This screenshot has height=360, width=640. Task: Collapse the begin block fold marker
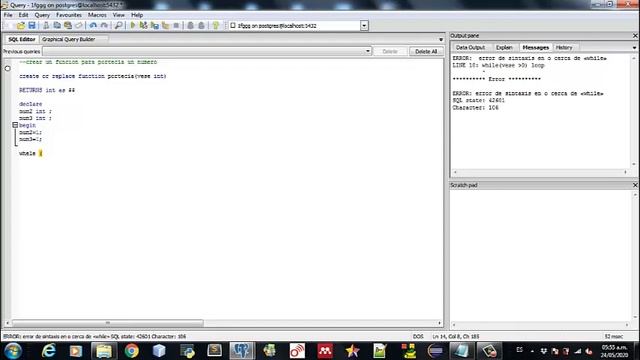coord(15,125)
